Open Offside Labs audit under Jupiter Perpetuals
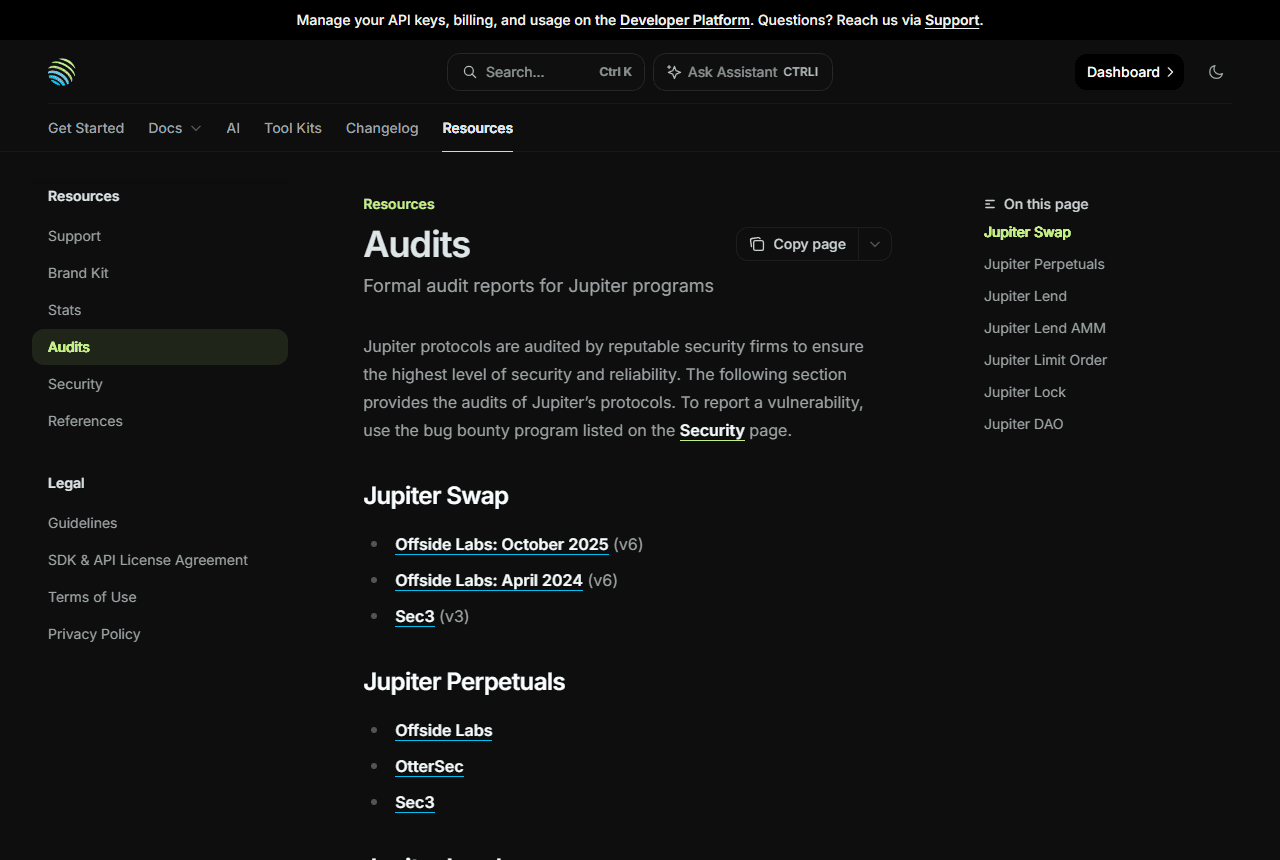 (x=444, y=730)
